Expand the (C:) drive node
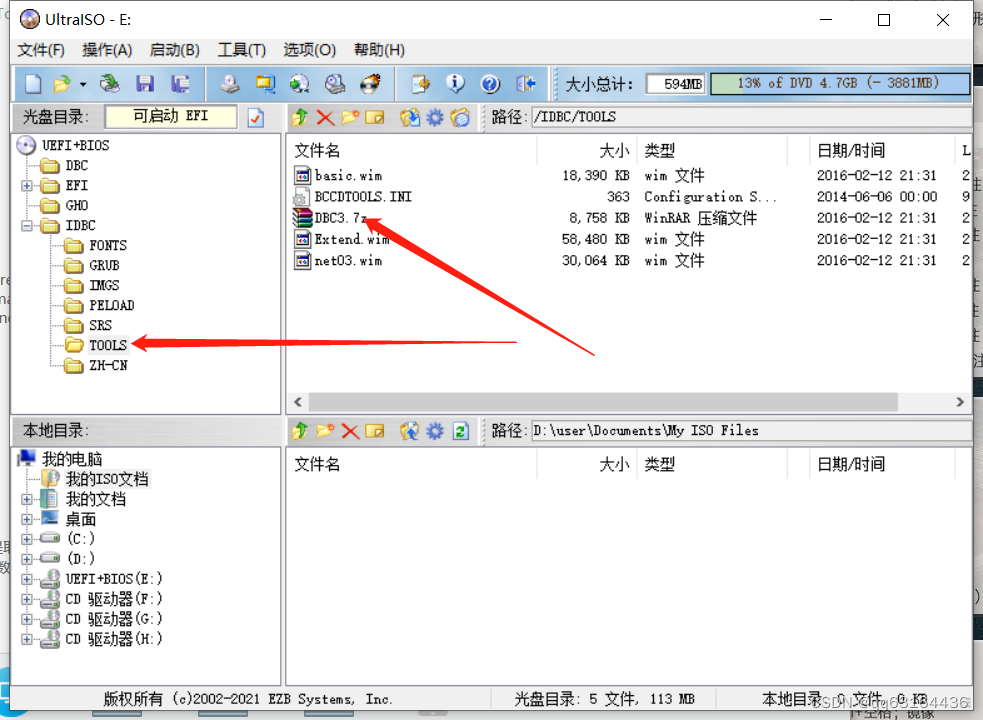983x720 pixels. (26, 539)
